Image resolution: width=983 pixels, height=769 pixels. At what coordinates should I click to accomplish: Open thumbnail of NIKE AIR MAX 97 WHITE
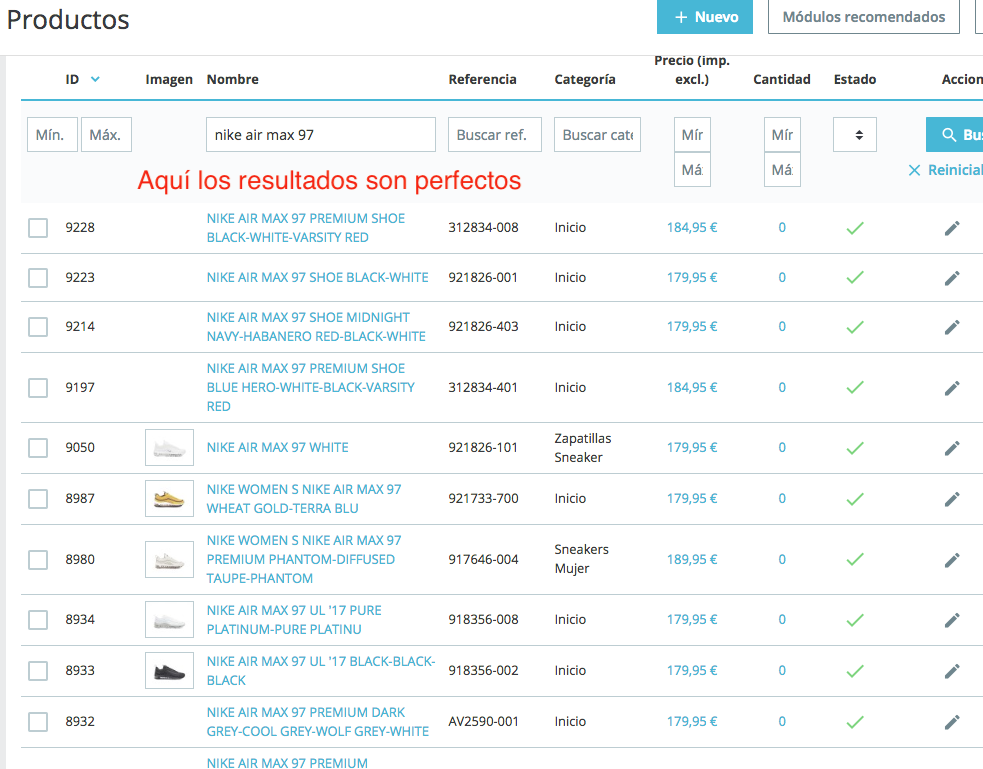tap(169, 447)
